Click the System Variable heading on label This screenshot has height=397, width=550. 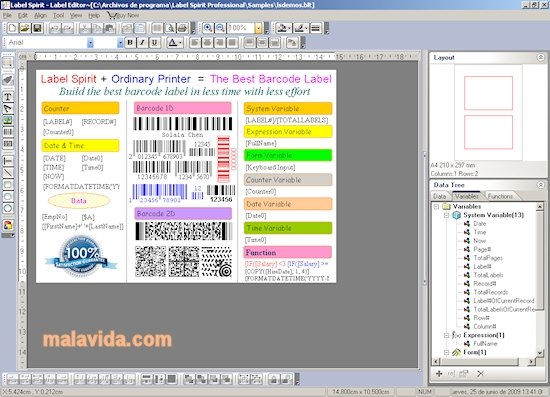[288, 109]
